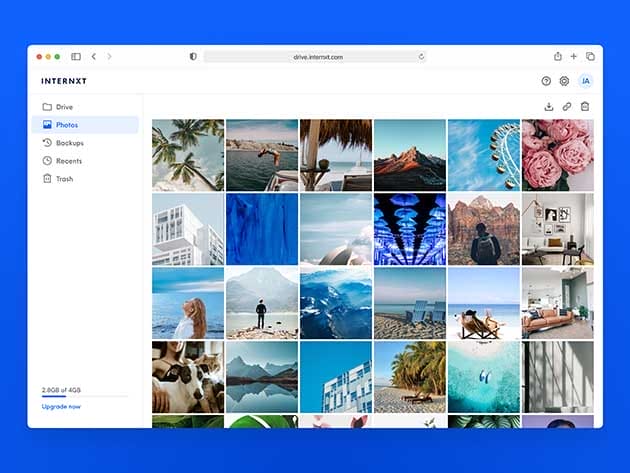
Task: Go to Recents in the sidebar
Action: [69, 161]
